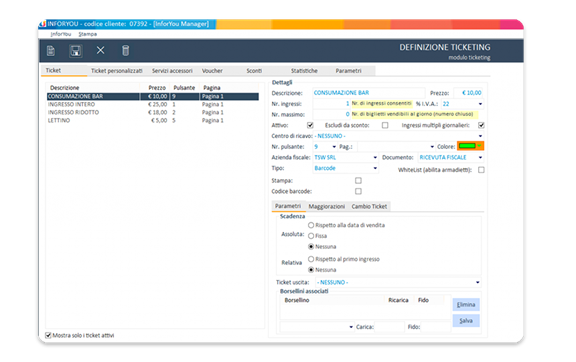Click the Fido input field
576x362 pixels.
[435, 327]
